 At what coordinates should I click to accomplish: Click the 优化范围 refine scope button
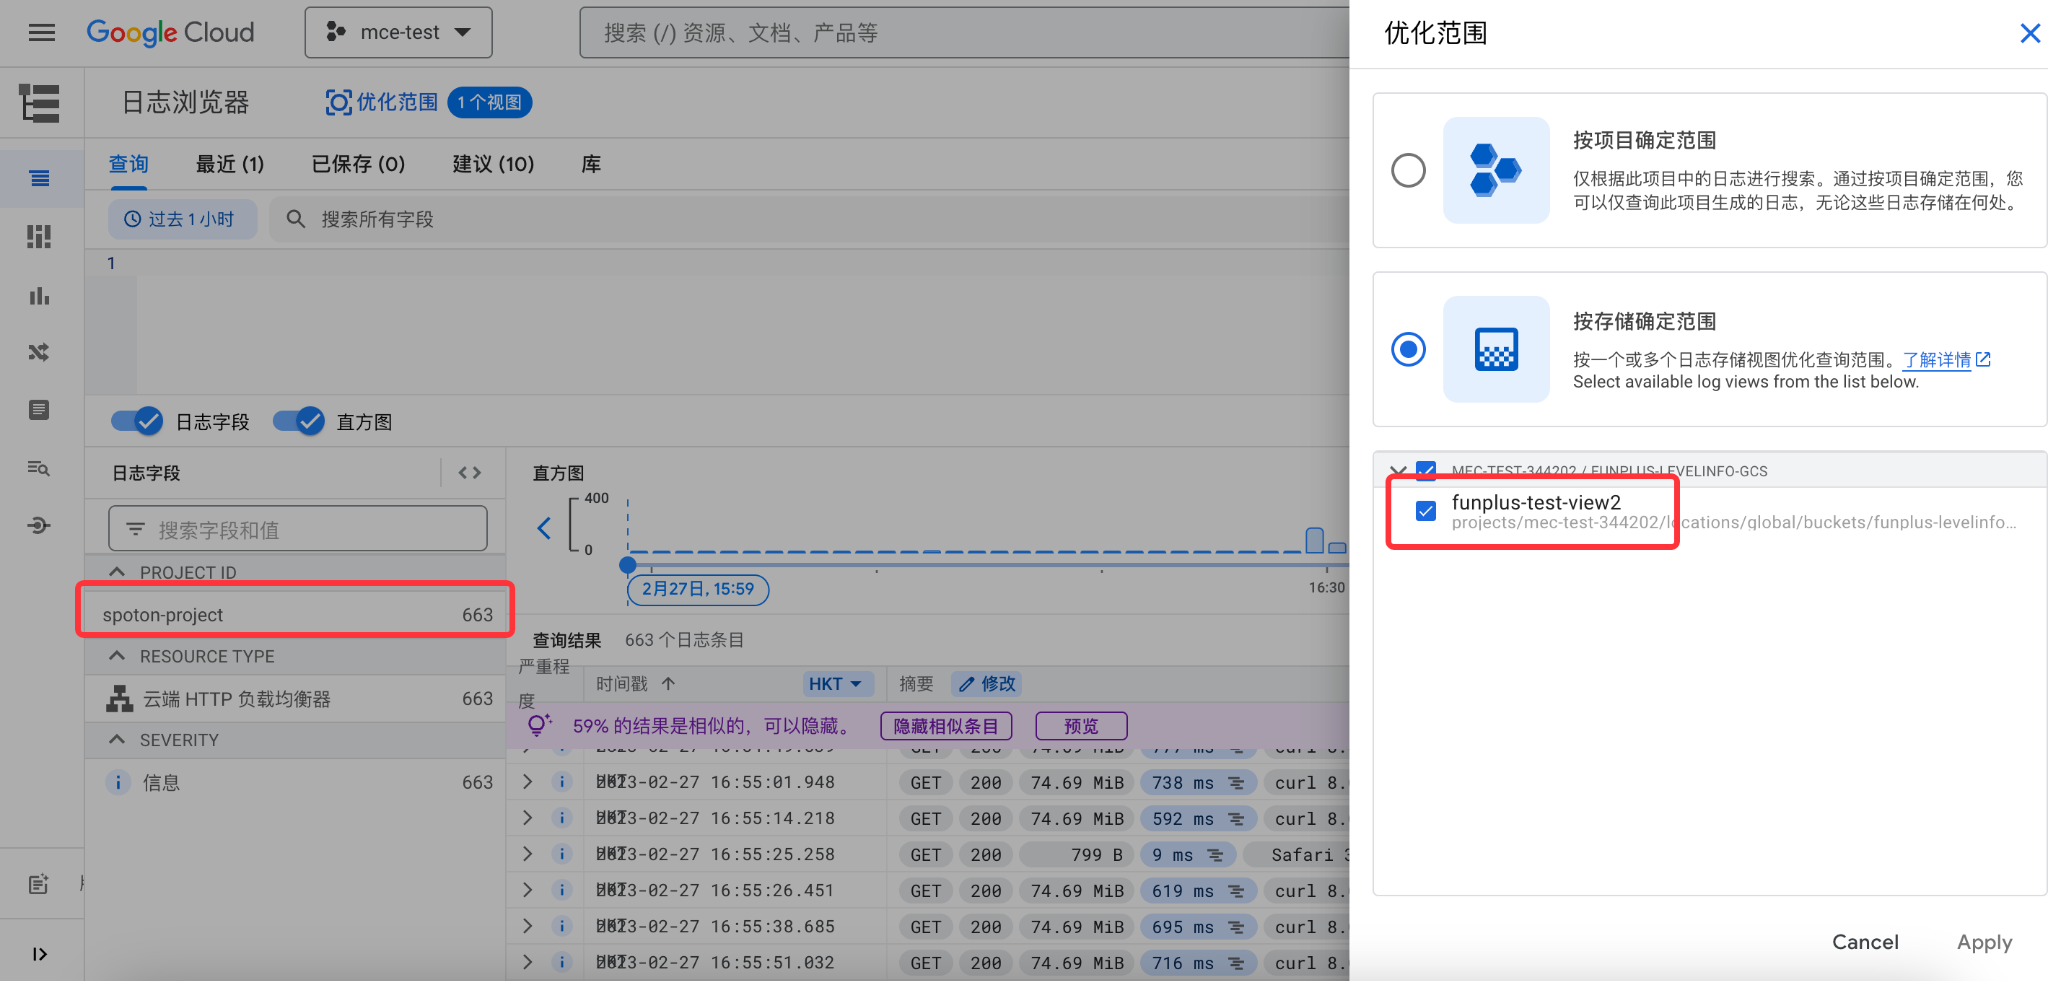pos(382,102)
